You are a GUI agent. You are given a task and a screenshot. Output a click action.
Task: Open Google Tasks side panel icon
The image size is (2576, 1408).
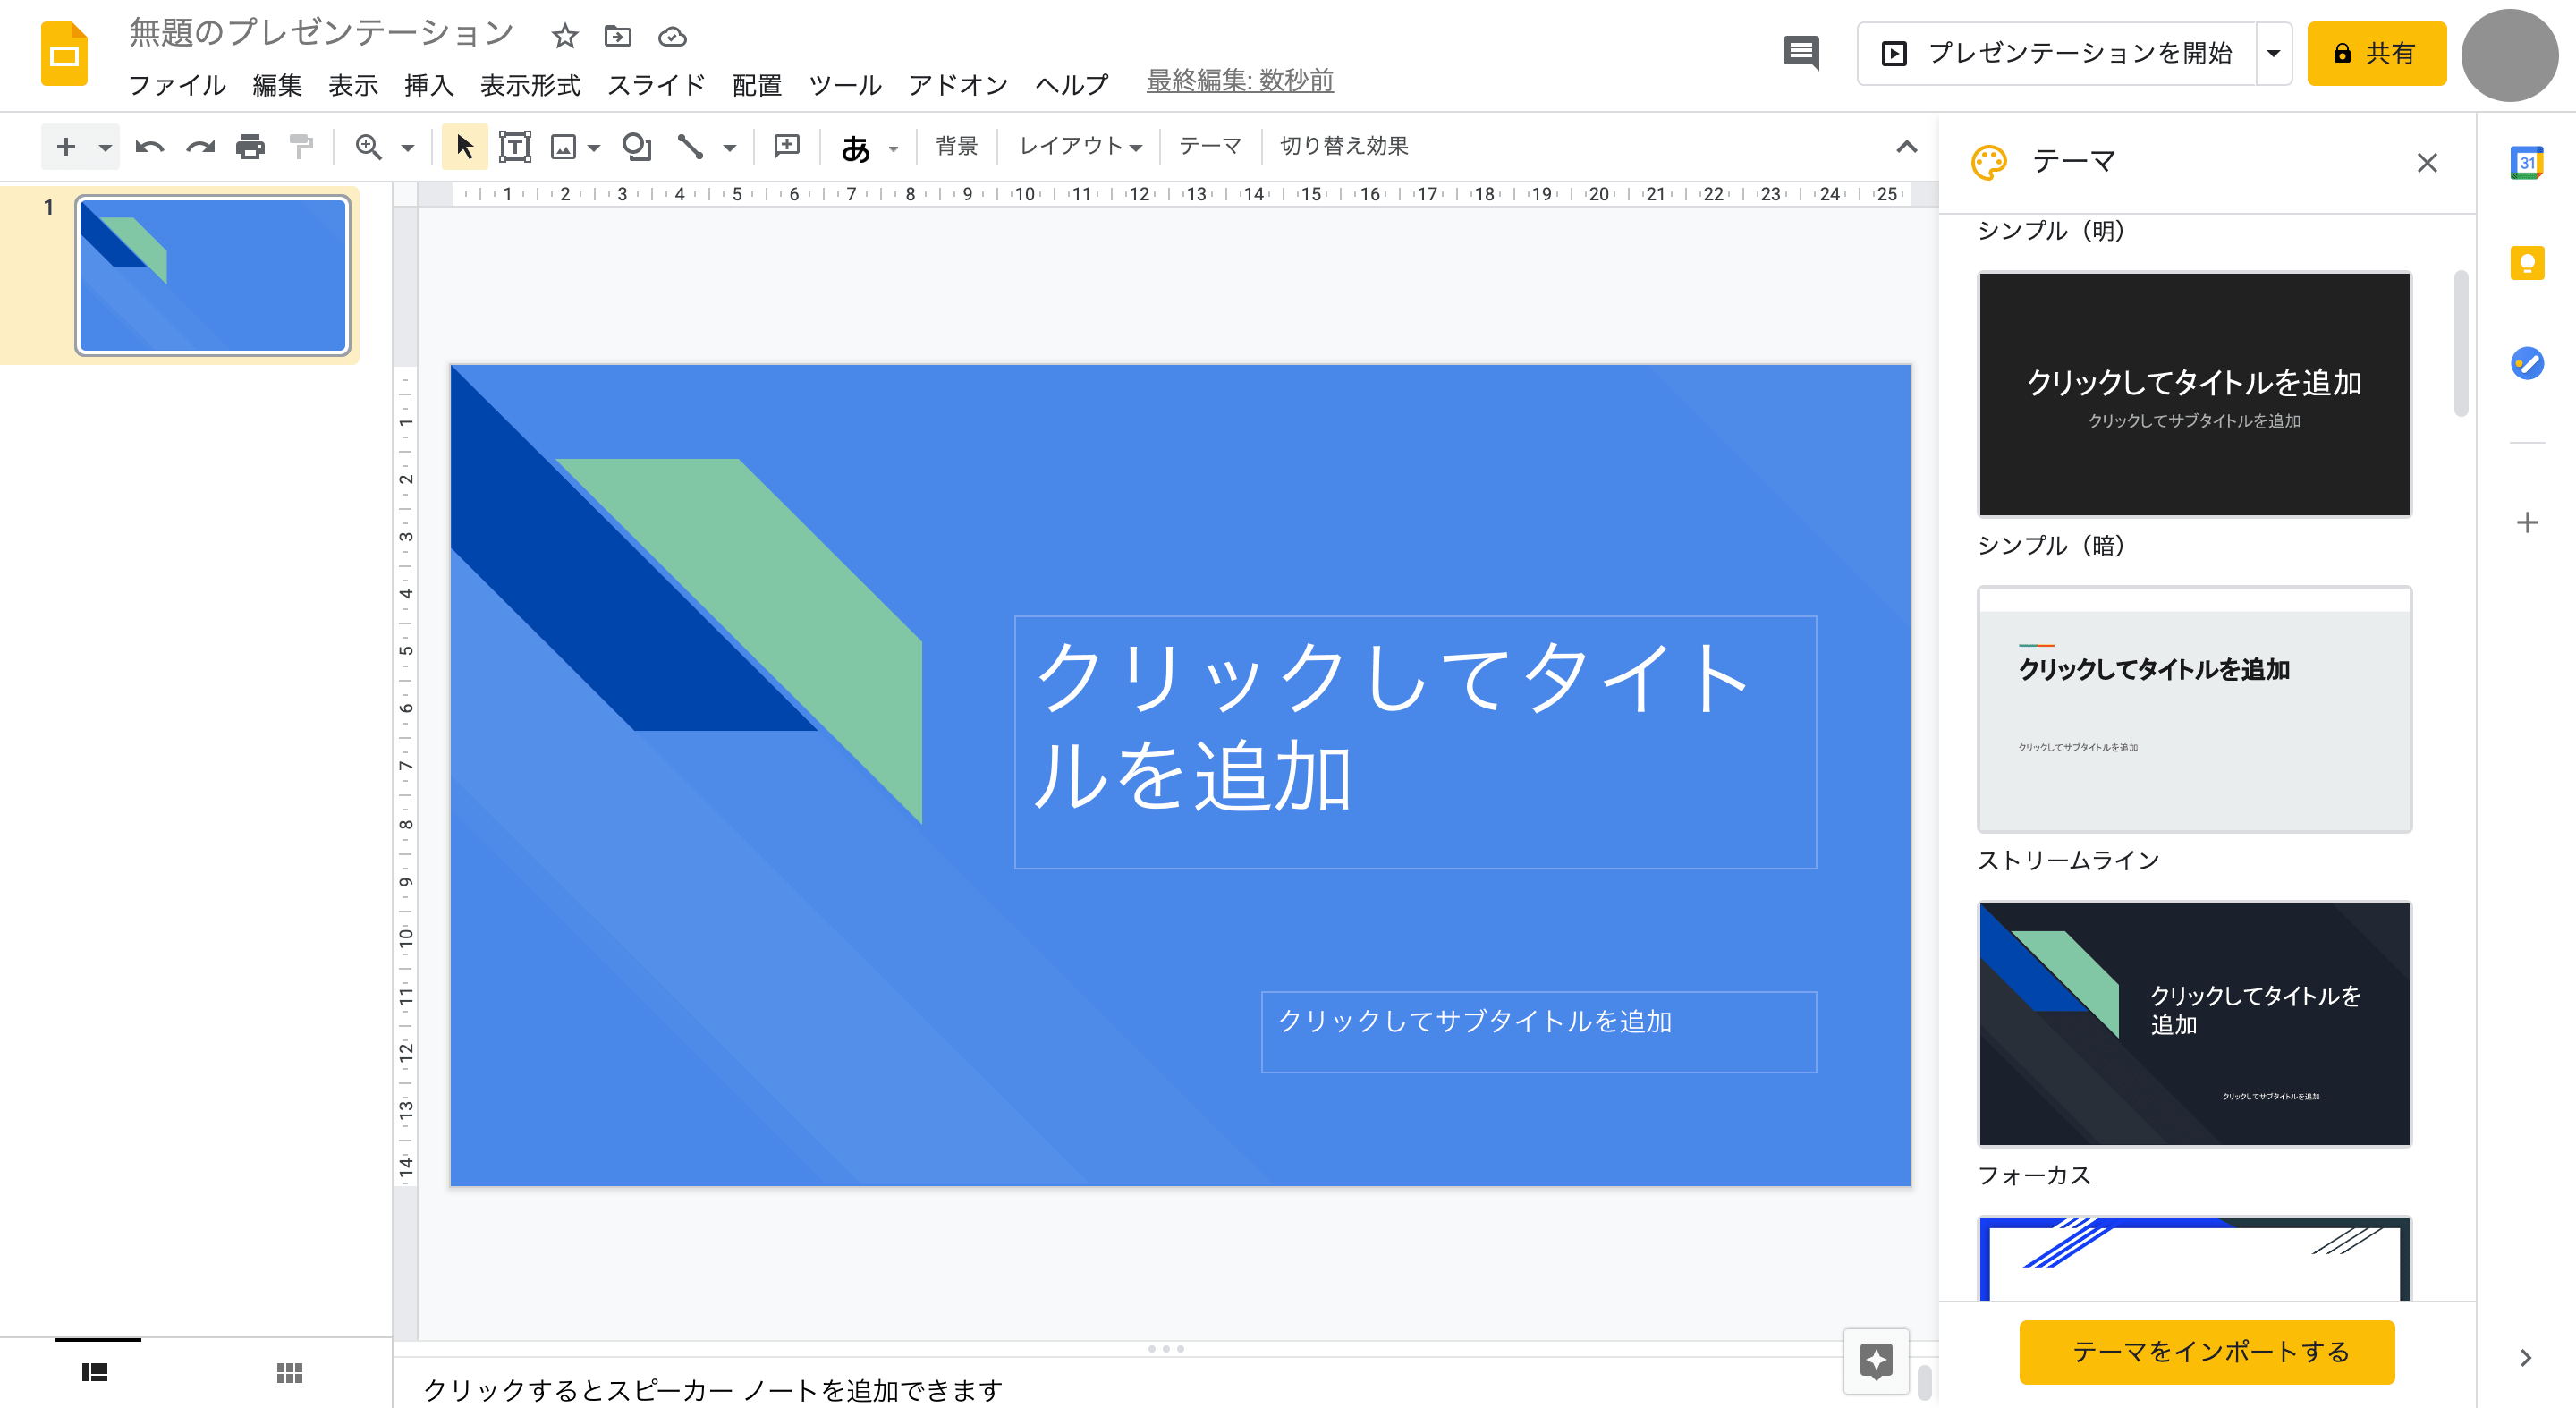(x=2526, y=363)
